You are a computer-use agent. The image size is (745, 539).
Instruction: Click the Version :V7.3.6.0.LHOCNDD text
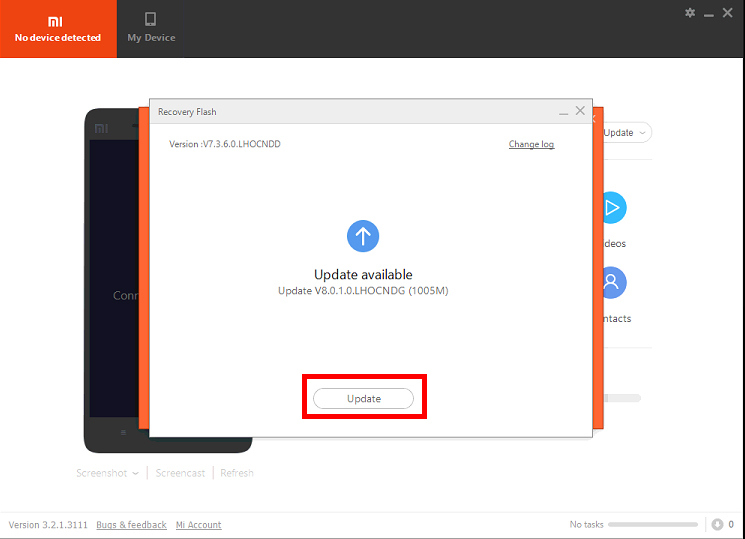(225, 144)
